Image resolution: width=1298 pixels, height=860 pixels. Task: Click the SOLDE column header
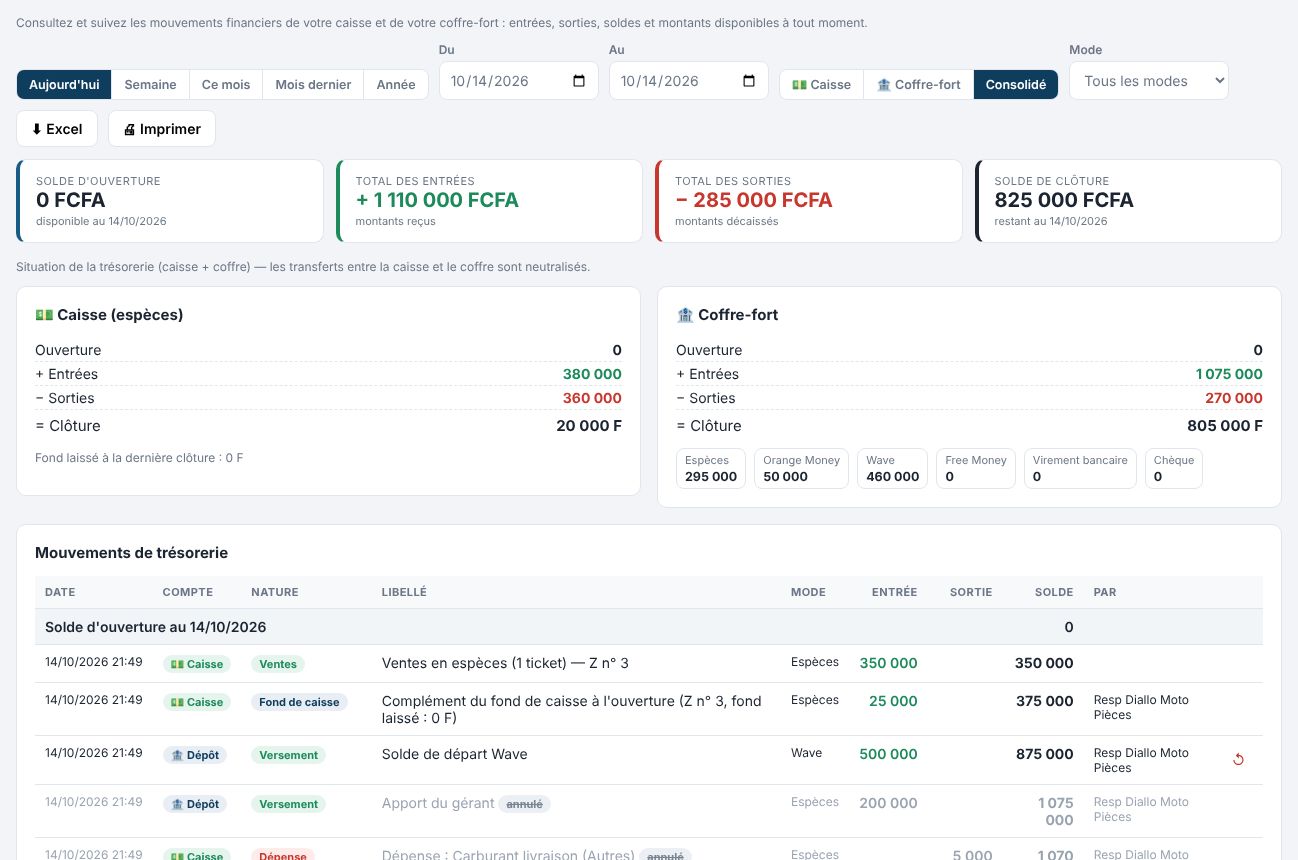1054,592
